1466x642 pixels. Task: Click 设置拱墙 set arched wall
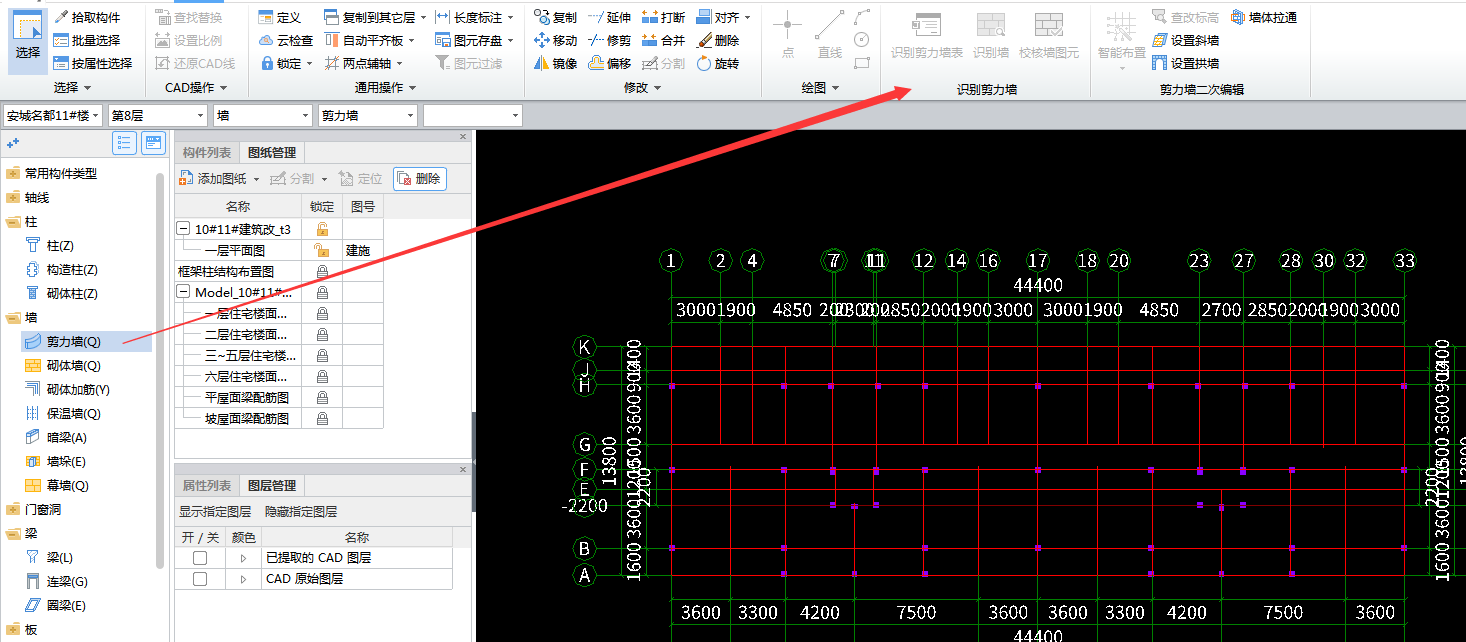[x=1185, y=63]
